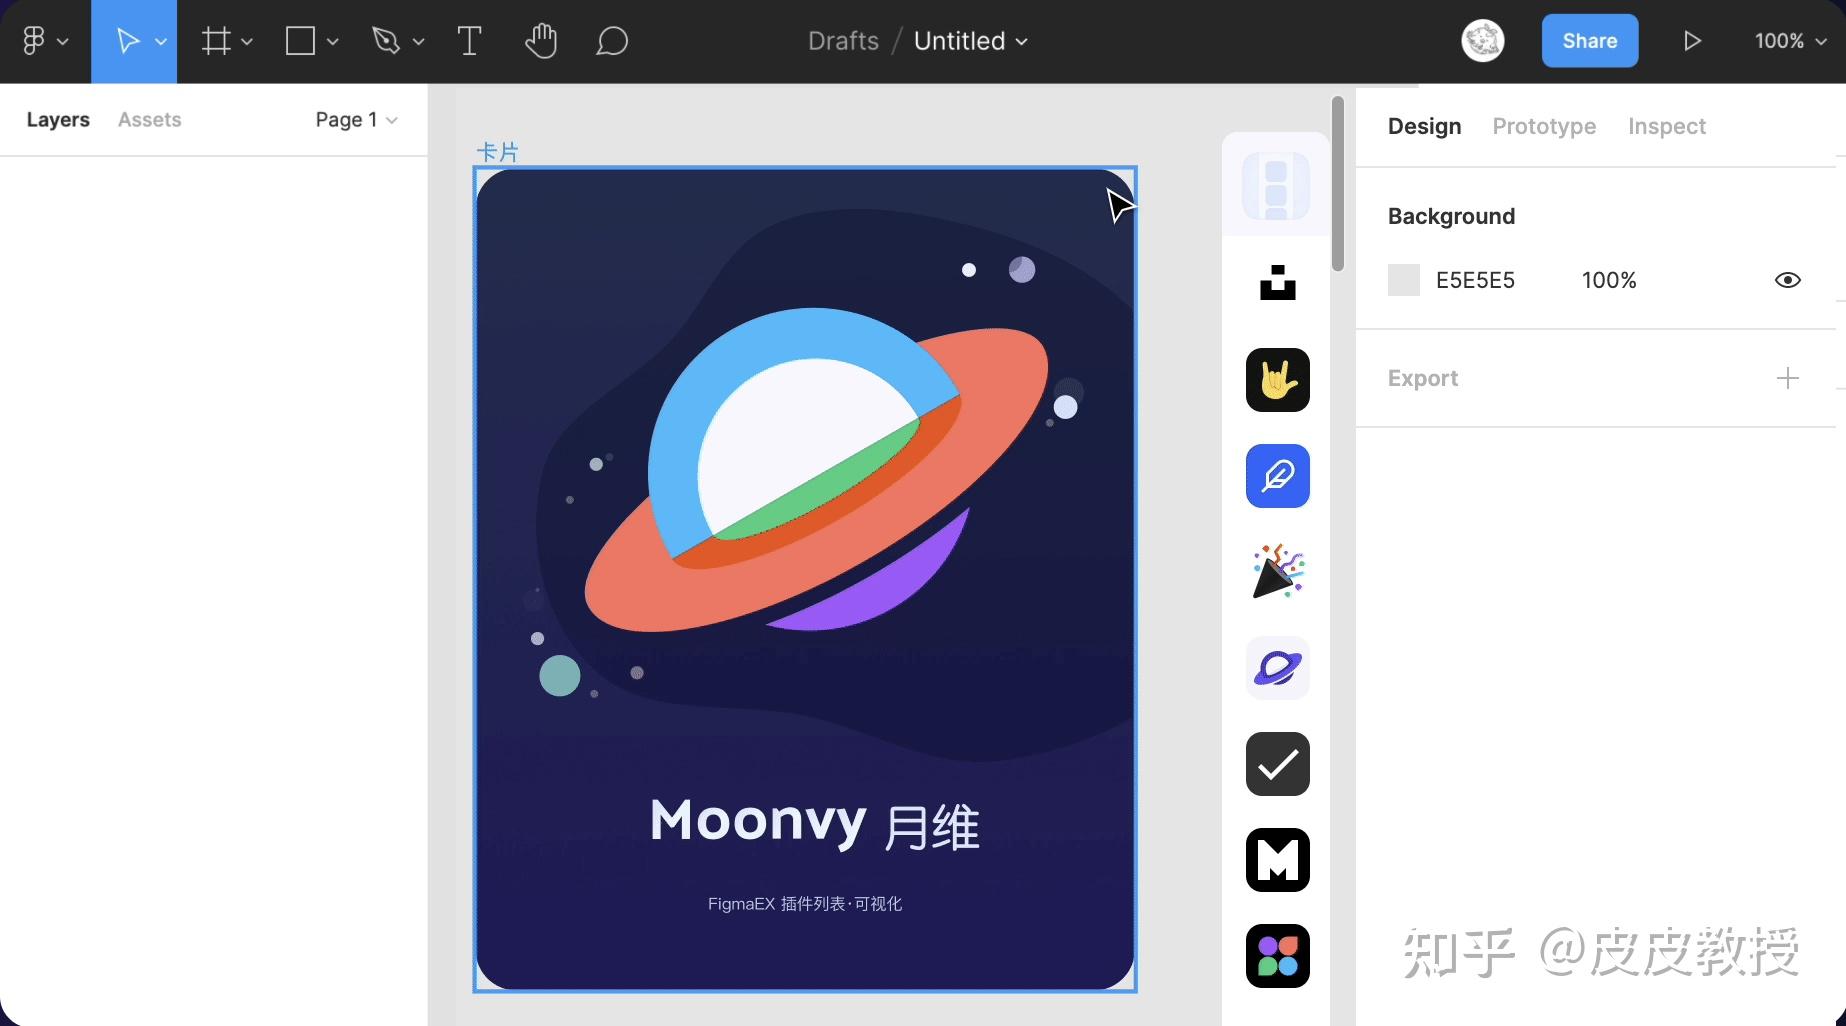
Task: Expand the Page 1 selector
Action: [357, 120]
